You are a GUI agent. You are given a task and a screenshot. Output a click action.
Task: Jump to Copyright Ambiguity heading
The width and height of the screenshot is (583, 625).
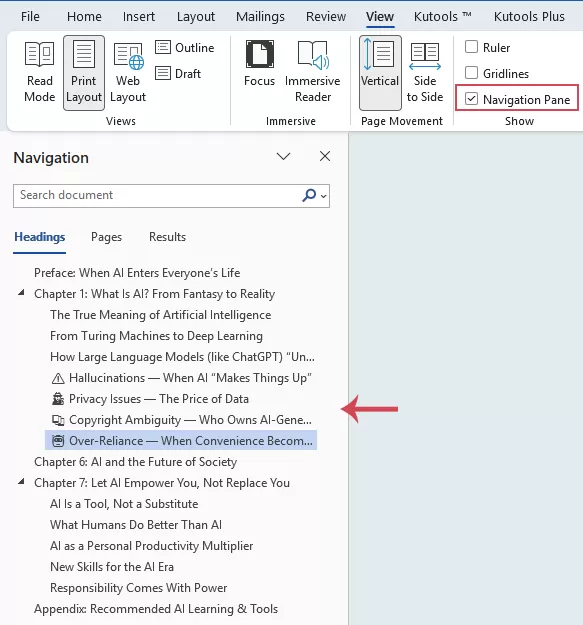click(182, 420)
